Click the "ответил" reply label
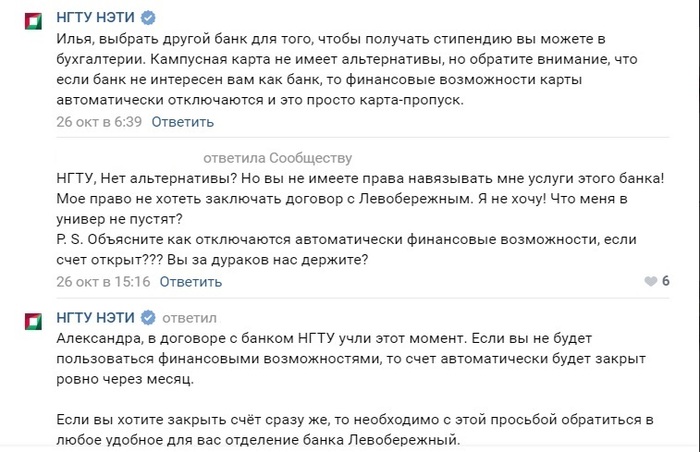 [189, 318]
